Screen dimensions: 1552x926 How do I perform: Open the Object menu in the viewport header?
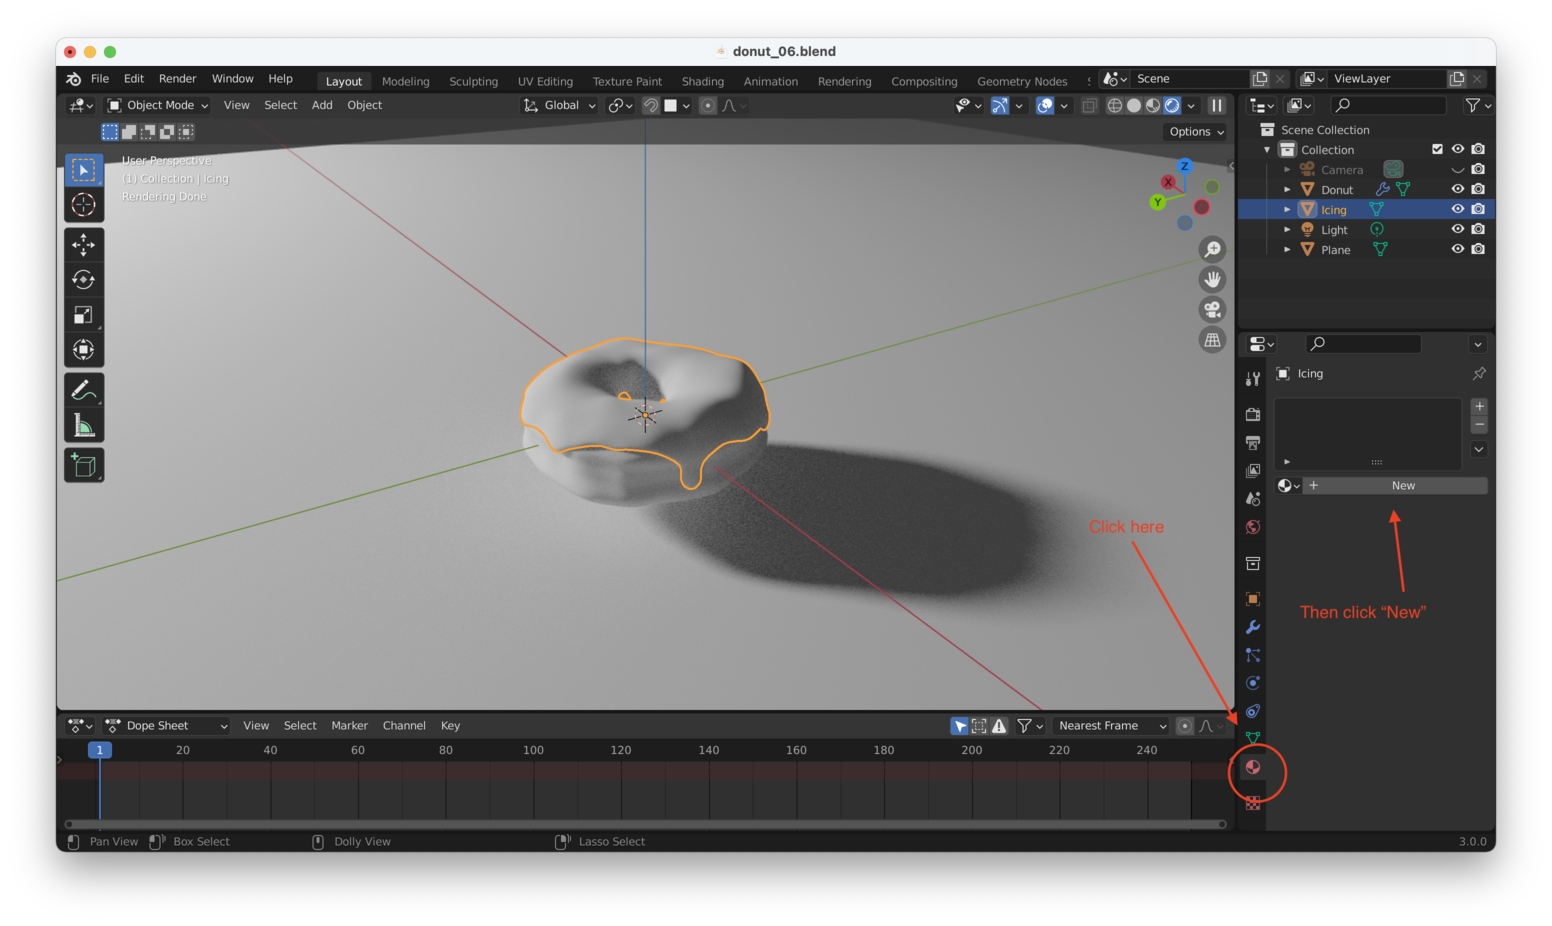364,105
